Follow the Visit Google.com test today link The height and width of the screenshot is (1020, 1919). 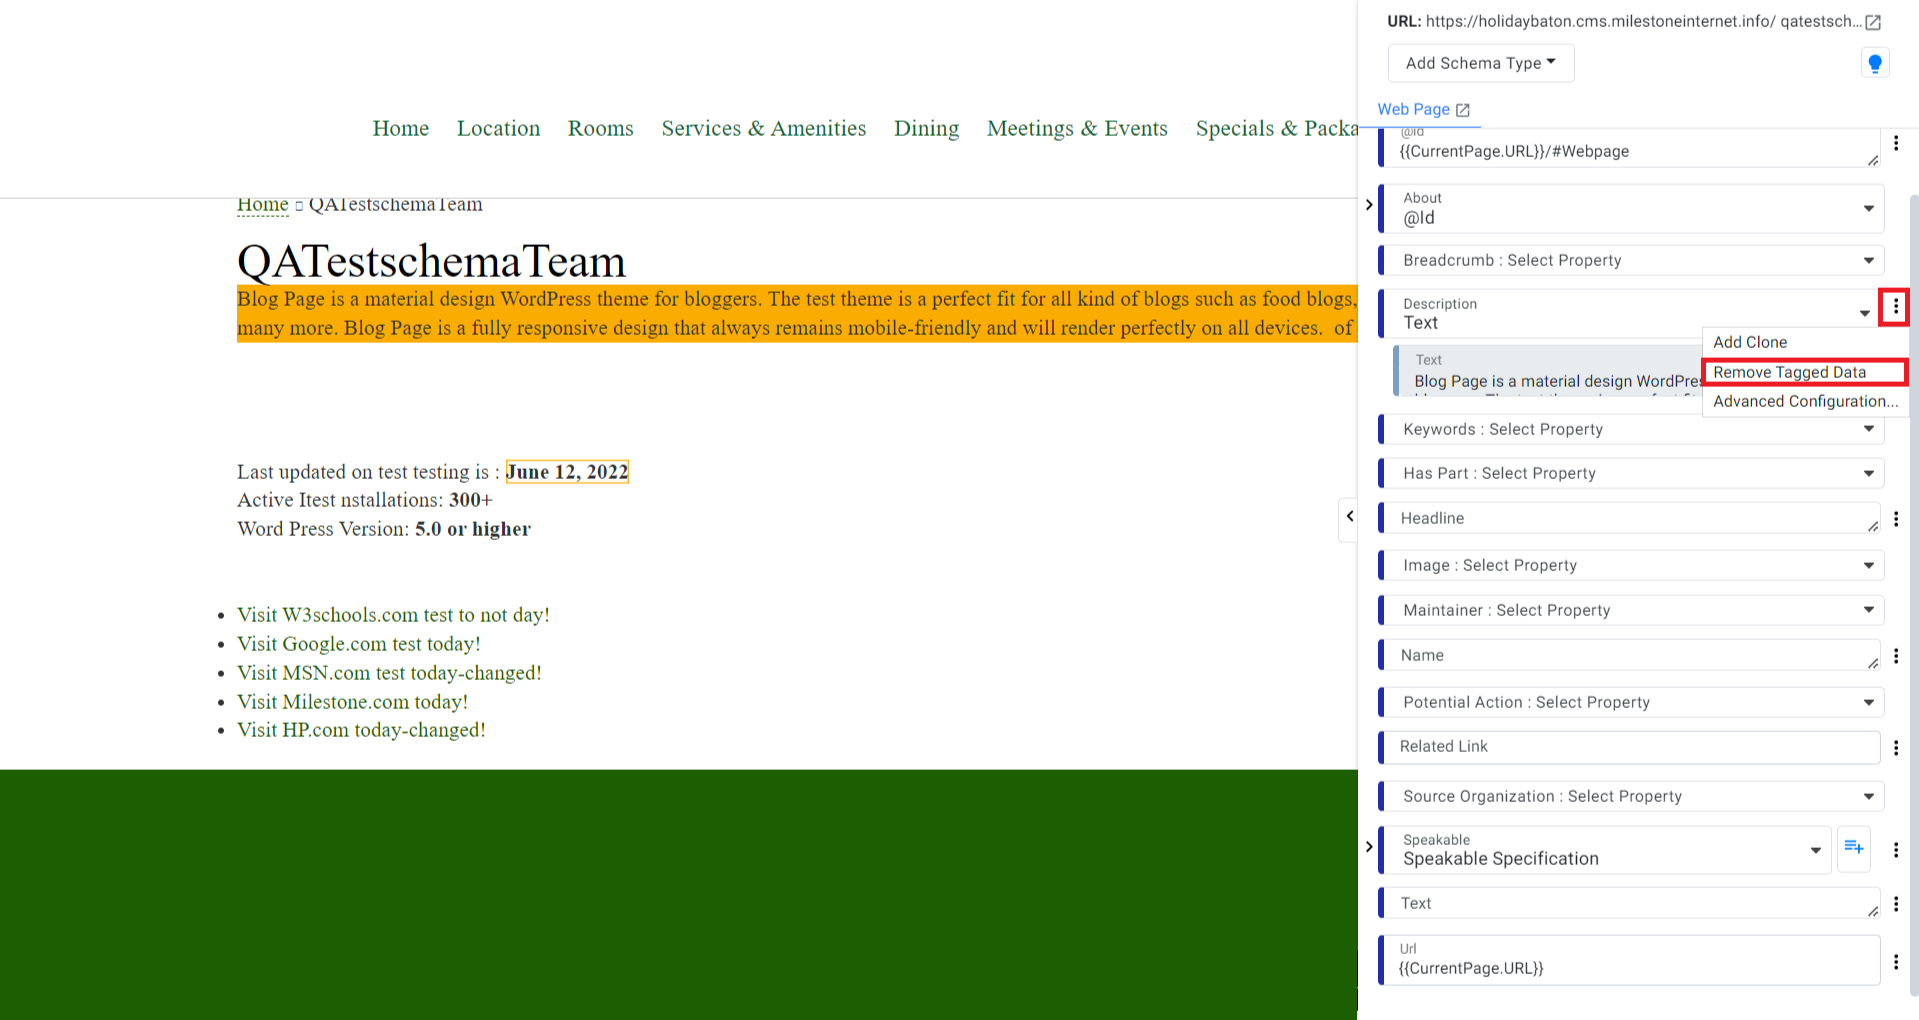pos(358,644)
